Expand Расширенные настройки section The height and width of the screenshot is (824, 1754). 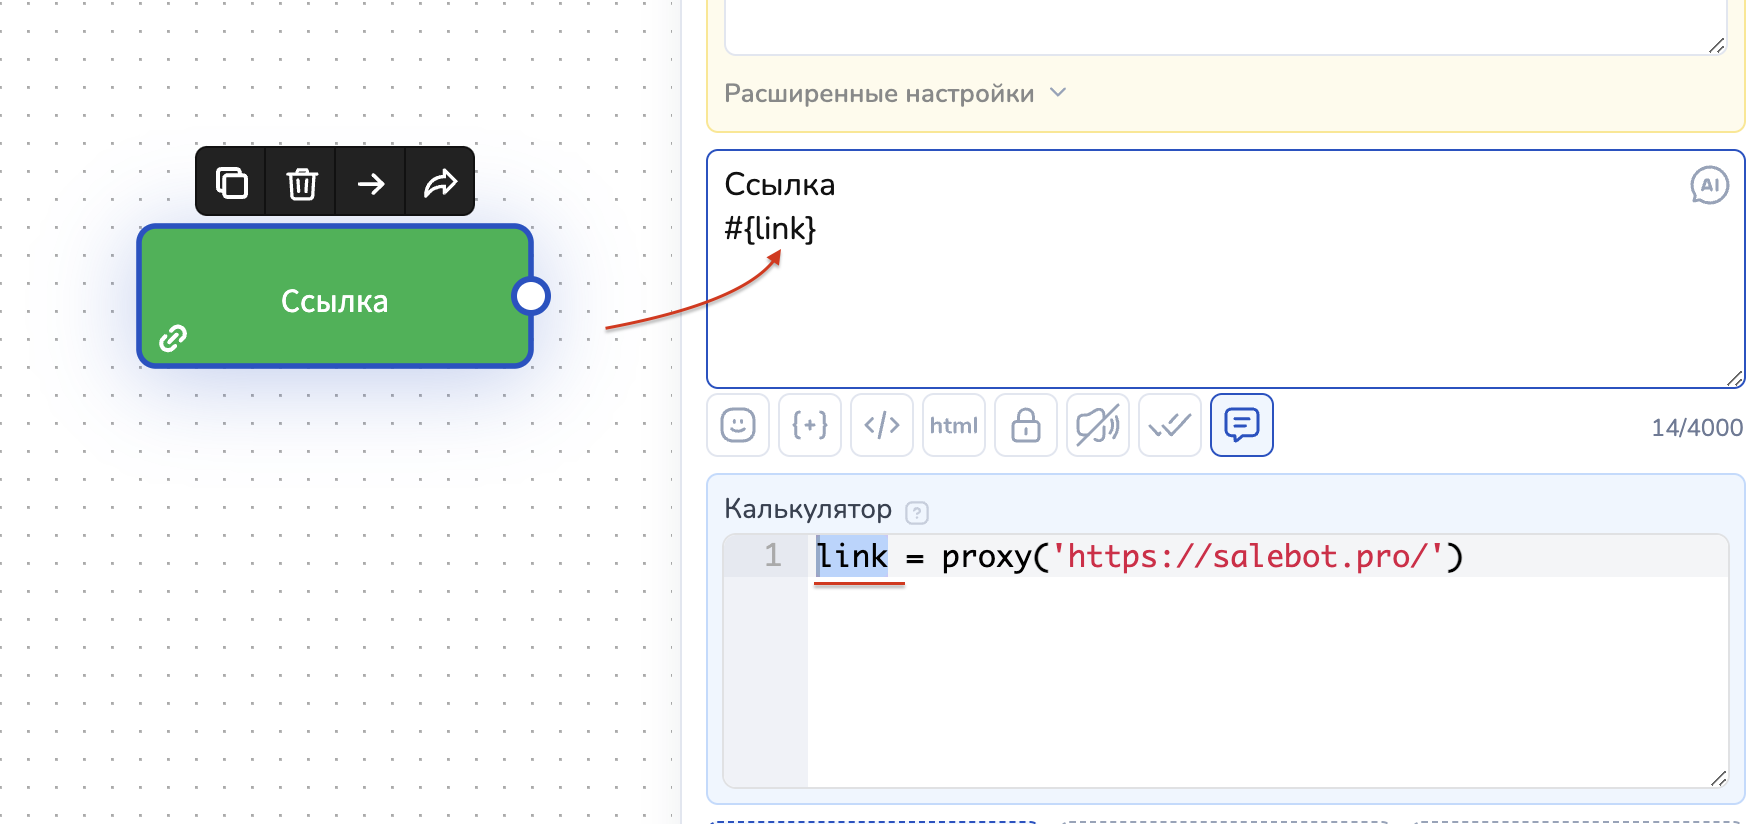(879, 93)
